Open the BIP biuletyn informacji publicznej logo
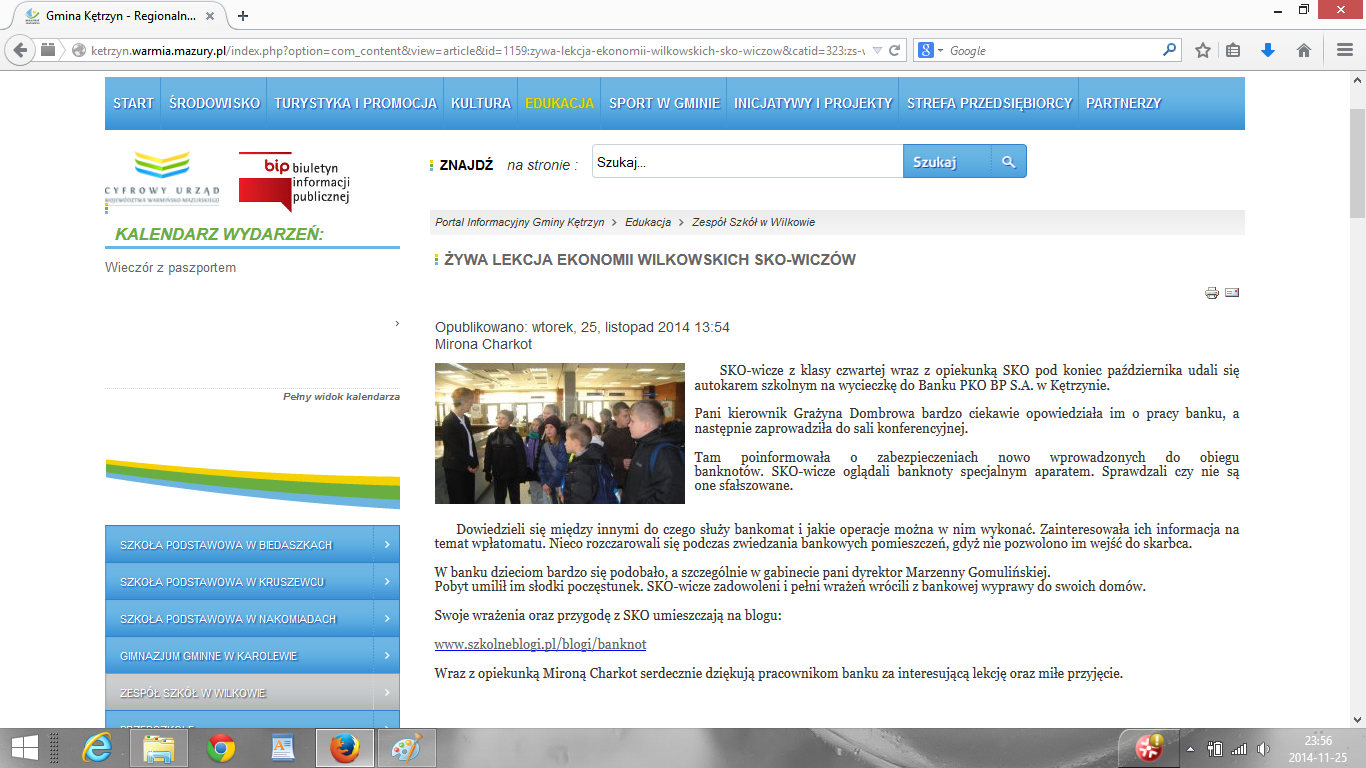The image size is (1366, 768). pos(294,181)
